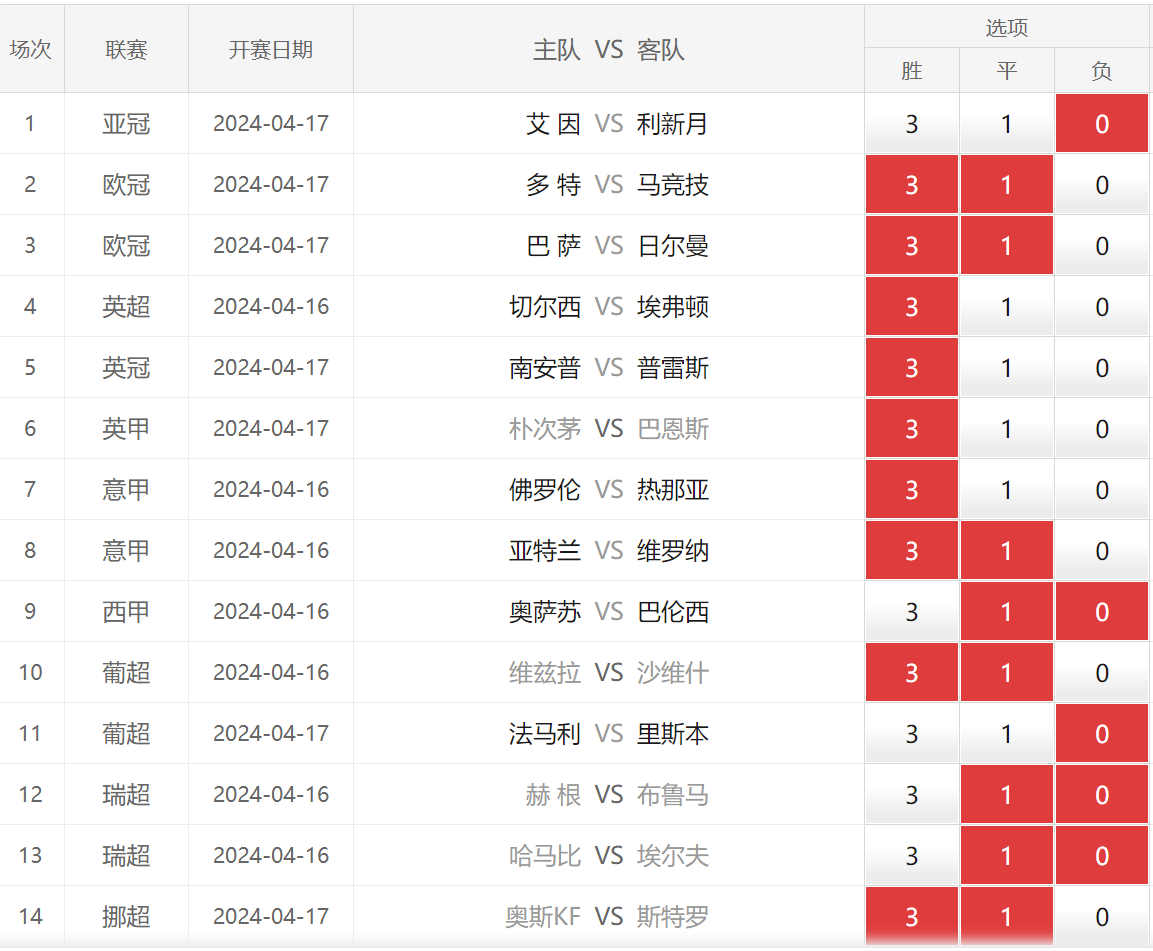This screenshot has height=951, width=1153.
Task: Click the 联赛 column header
Action: point(126,49)
